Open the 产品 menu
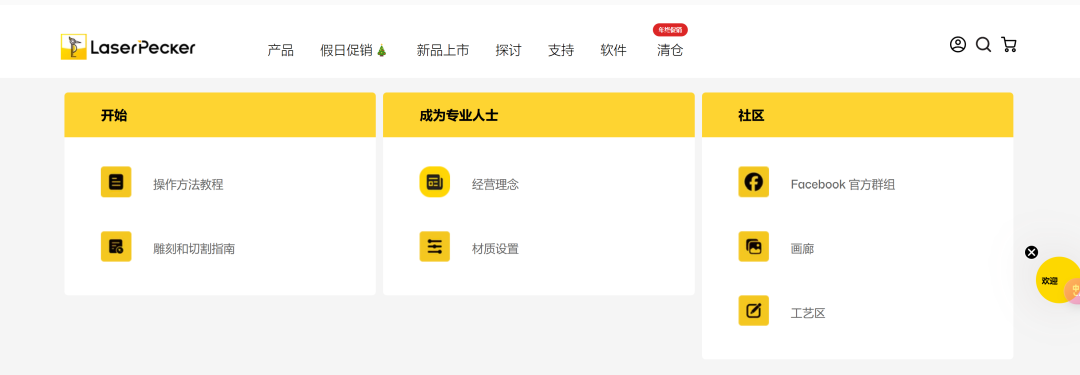Screen dimensions: 1080x375 (x=280, y=50)
